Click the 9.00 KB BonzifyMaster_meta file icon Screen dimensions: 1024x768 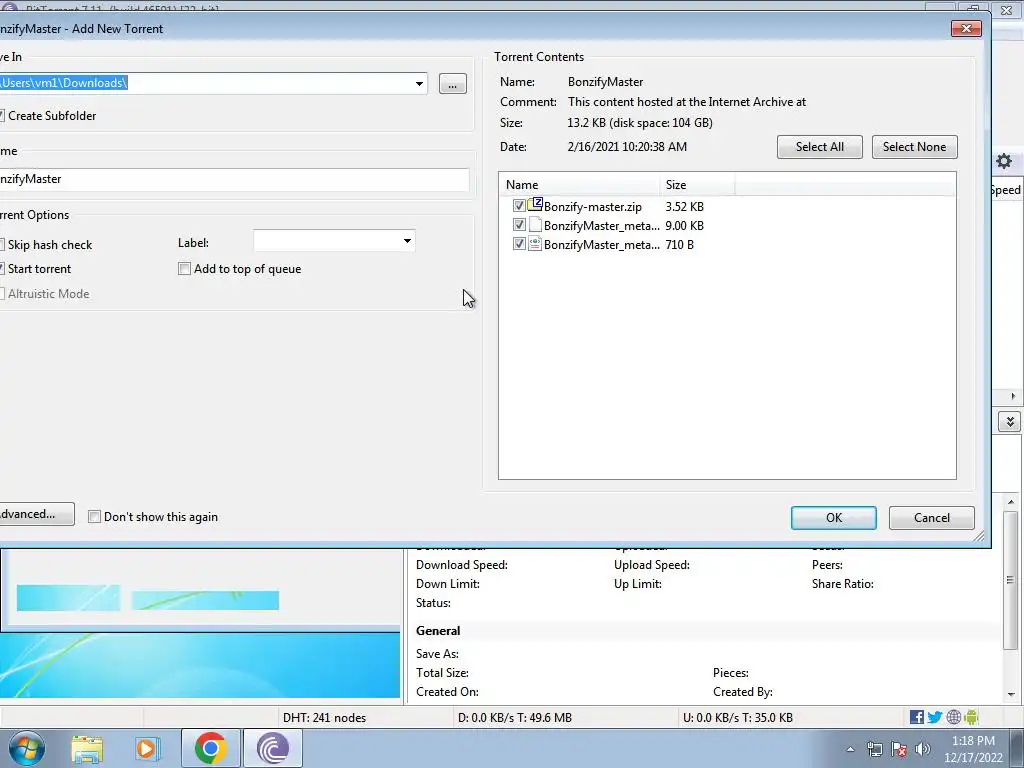[535, 225]
